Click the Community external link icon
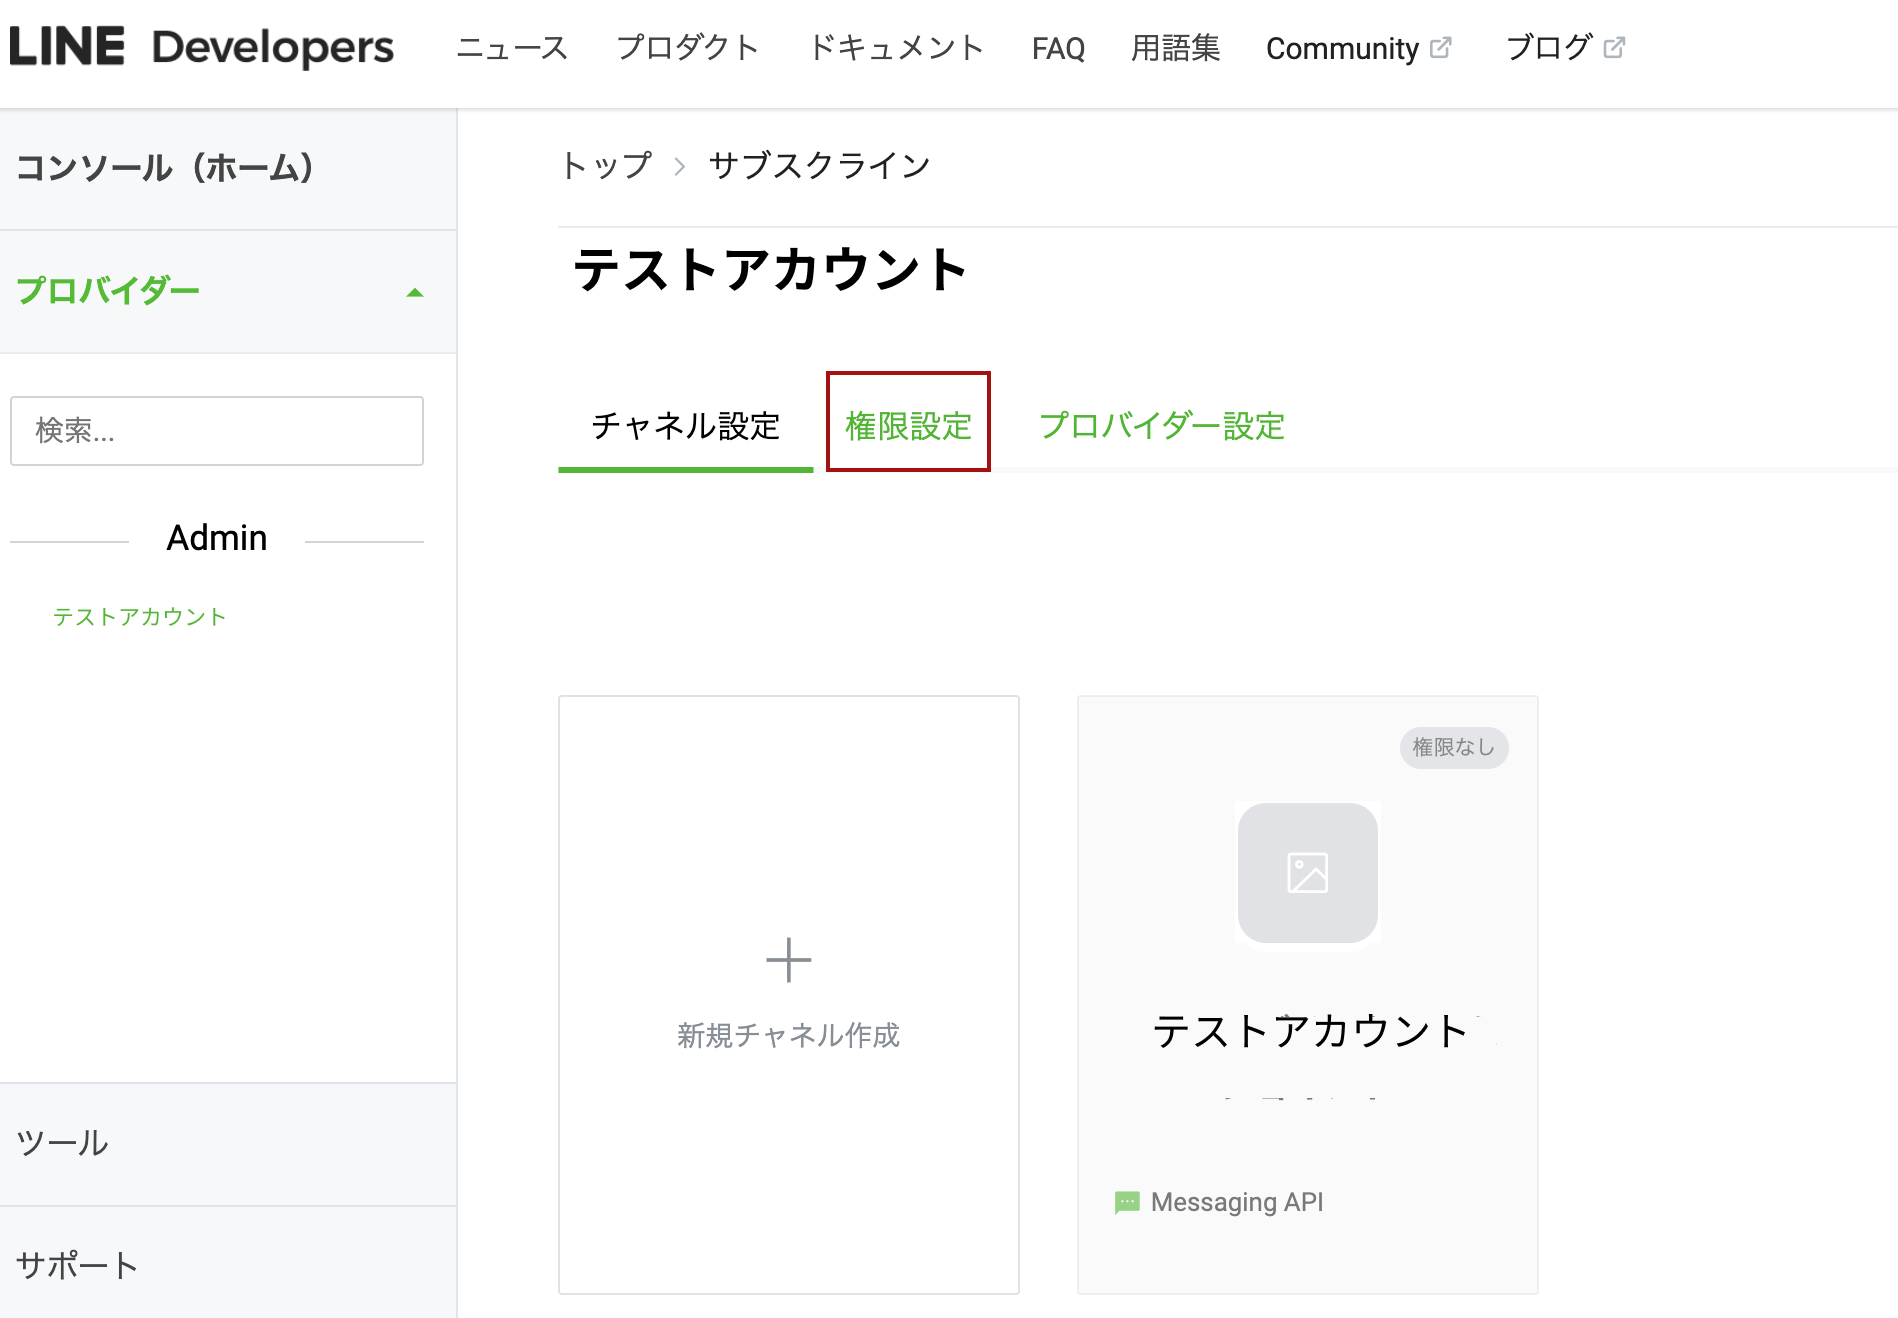 1440,47
